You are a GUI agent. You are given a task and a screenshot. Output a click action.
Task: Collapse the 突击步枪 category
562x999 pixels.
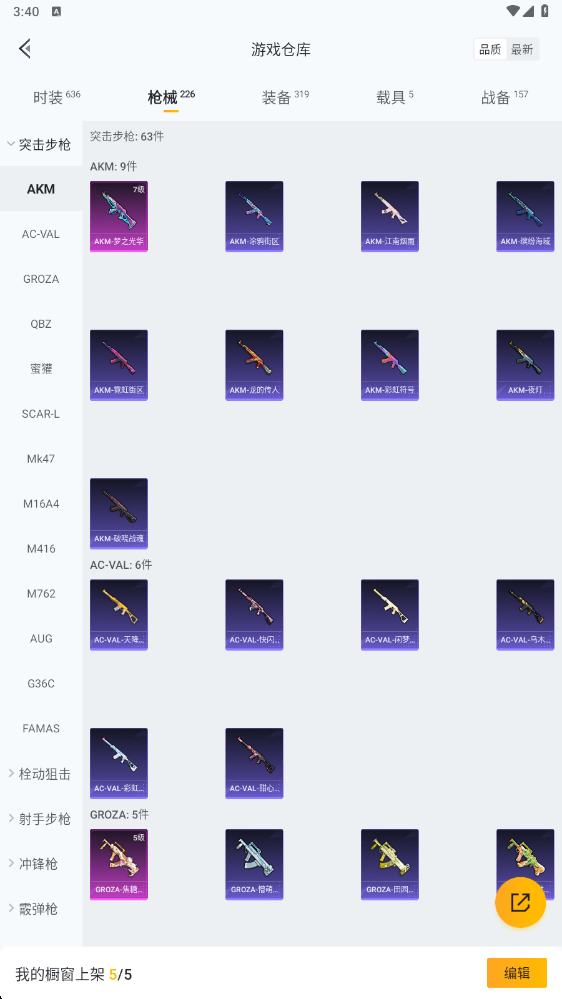tap(41, 144)
